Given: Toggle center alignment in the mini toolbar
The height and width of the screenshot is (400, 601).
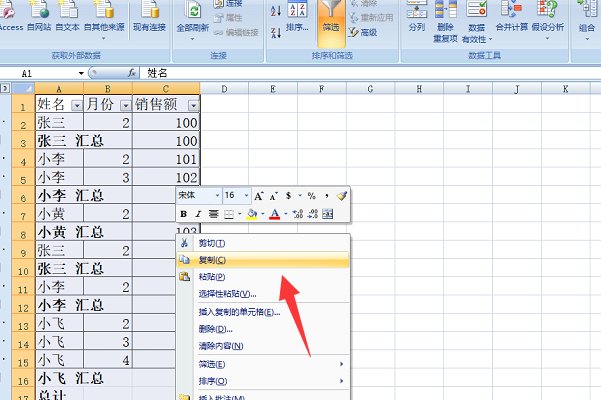Looking at the screenshot, I should coord(213,214).
